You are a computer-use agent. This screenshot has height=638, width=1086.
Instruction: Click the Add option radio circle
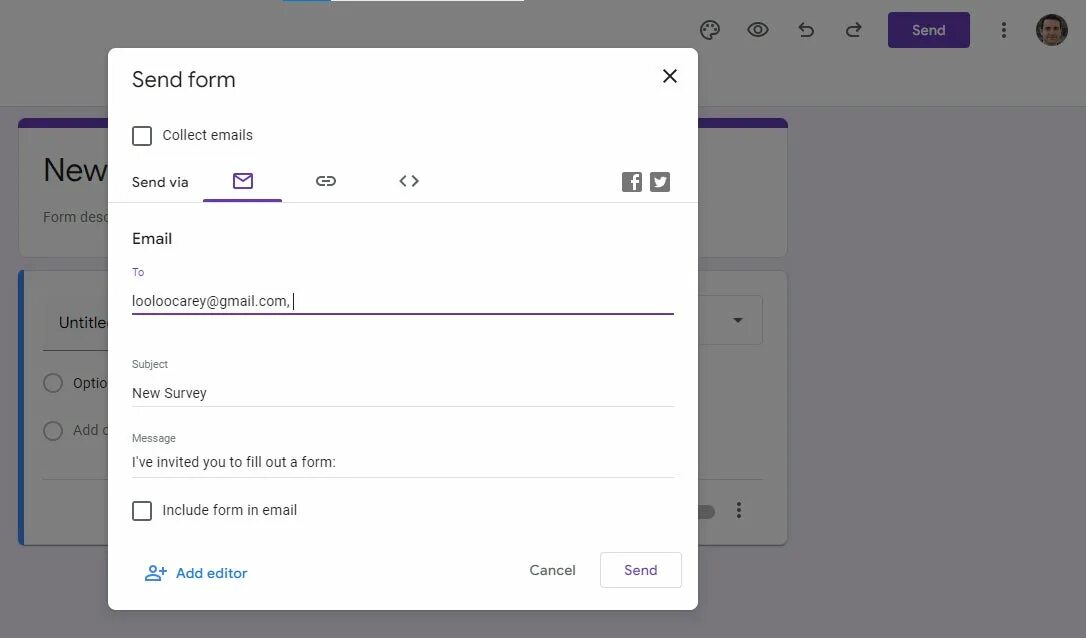click(x=53, y=430)
